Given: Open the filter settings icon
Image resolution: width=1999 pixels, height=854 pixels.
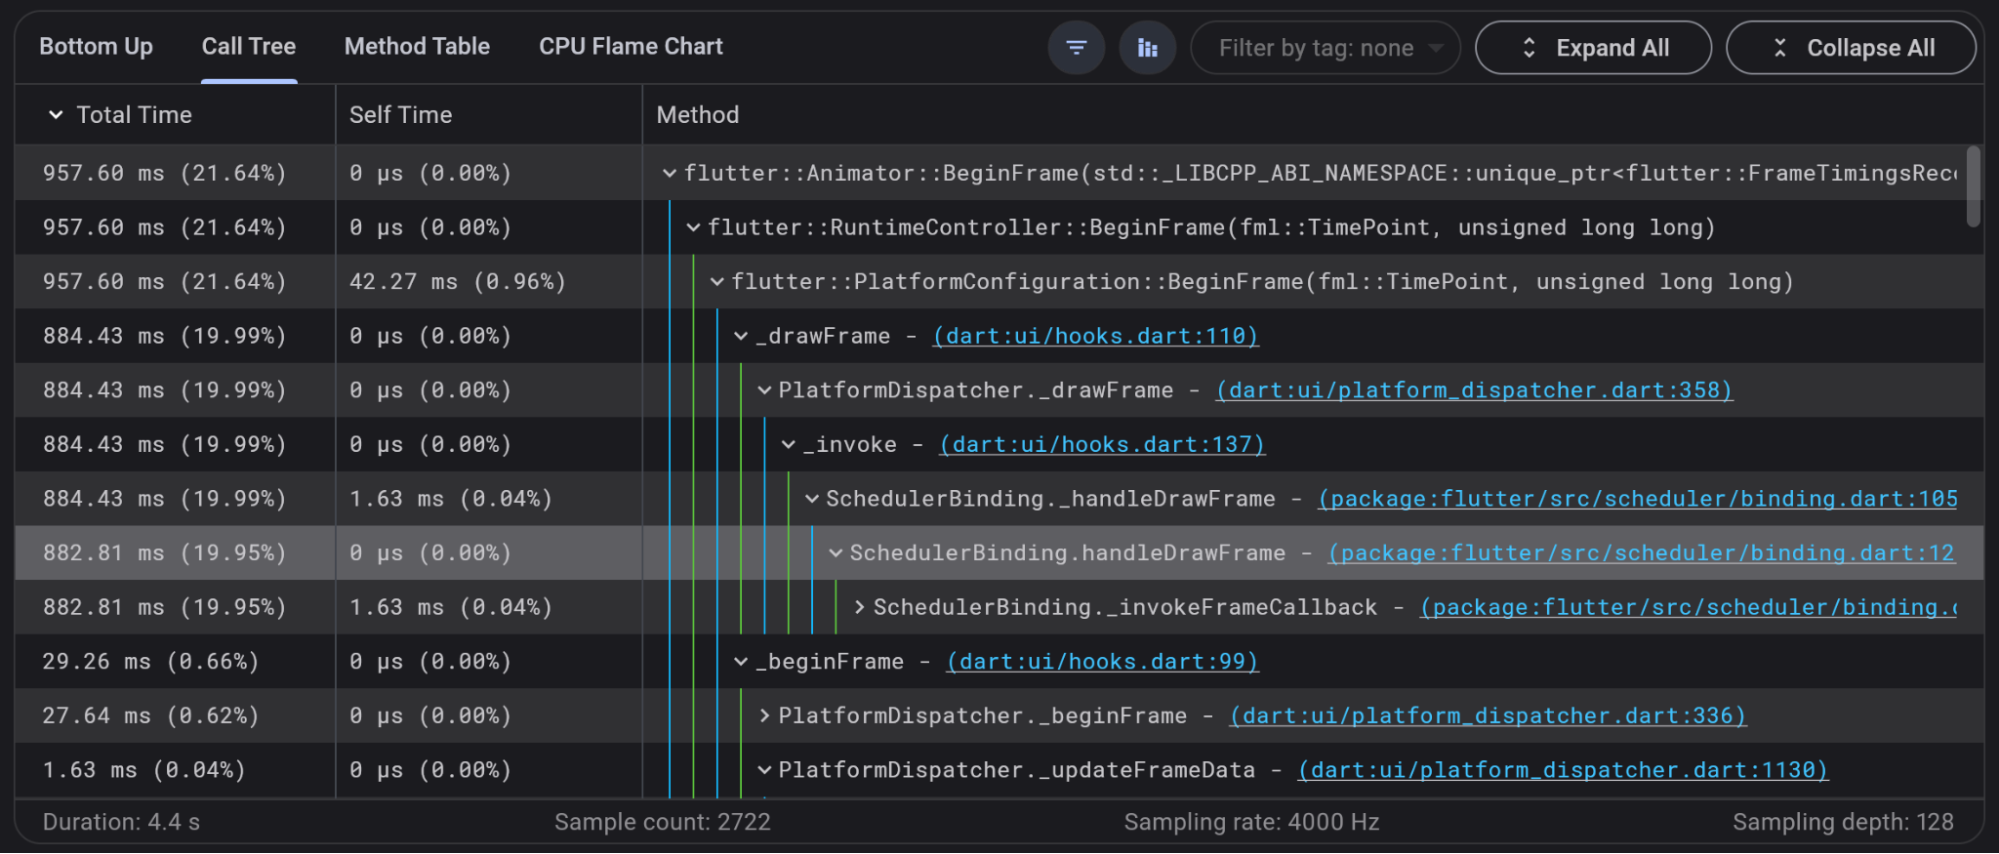Looking at the screenshot, I should 1076,48.
